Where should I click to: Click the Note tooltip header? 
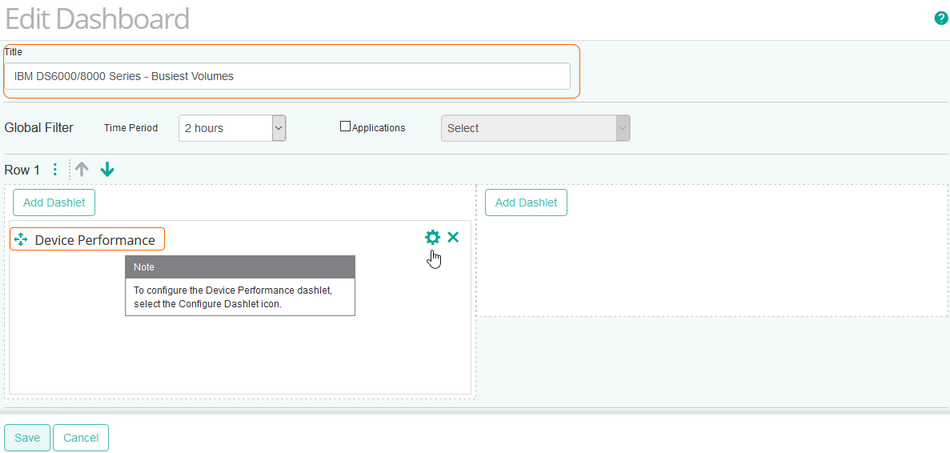tap(240, 267)
